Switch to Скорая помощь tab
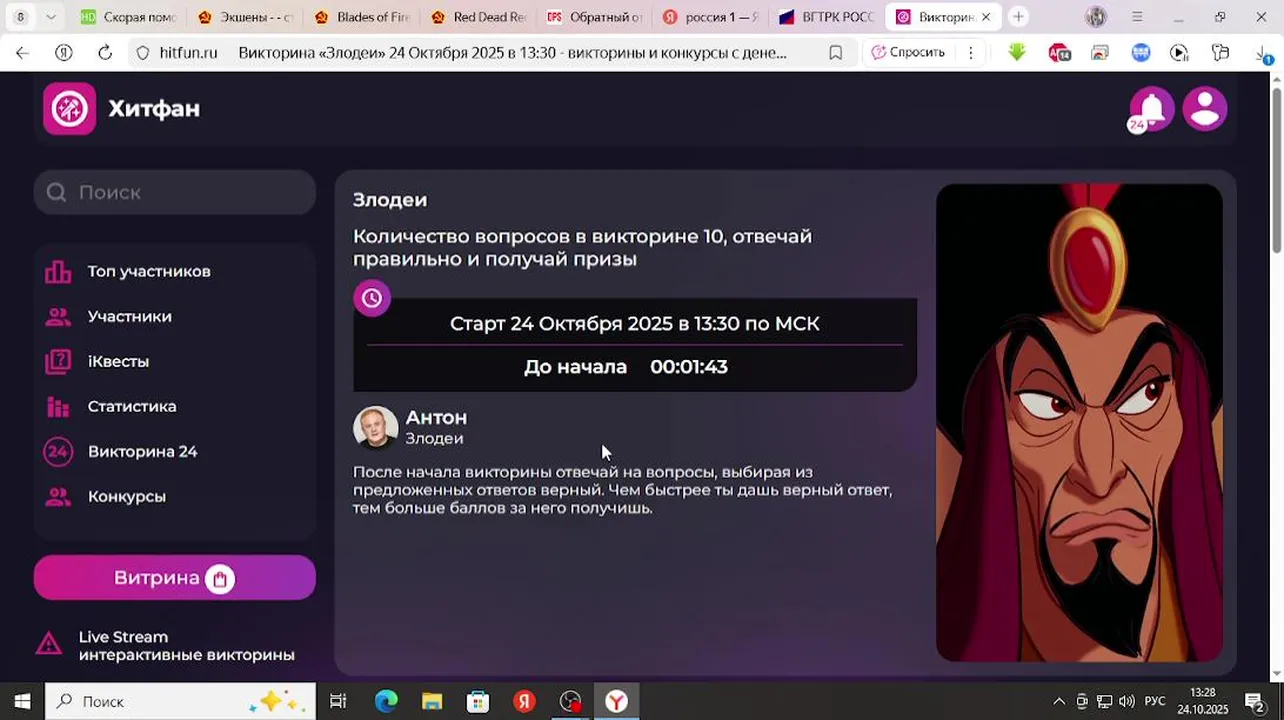The image size is (1284, 720). point(126,17)
